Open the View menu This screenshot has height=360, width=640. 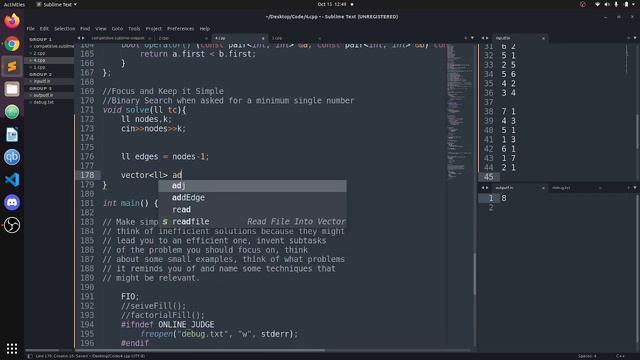click(x=100, y=29)
